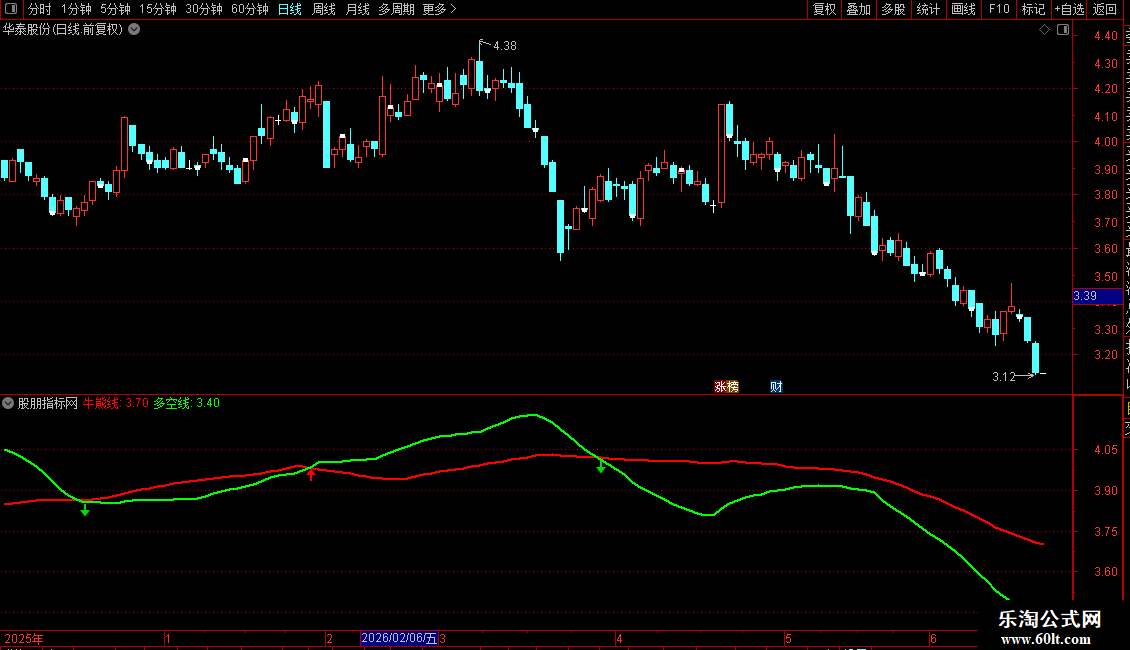Click the first green down-arrow signal near 3.90 level
This screenshot has width=1130, height=650.
pos(85,509)
